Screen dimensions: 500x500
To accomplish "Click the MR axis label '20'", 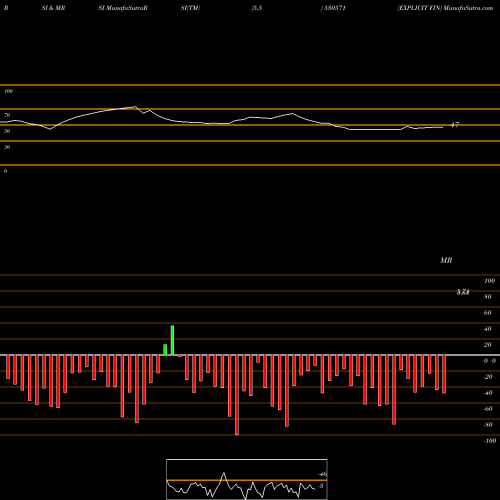I will pos(488,345).
